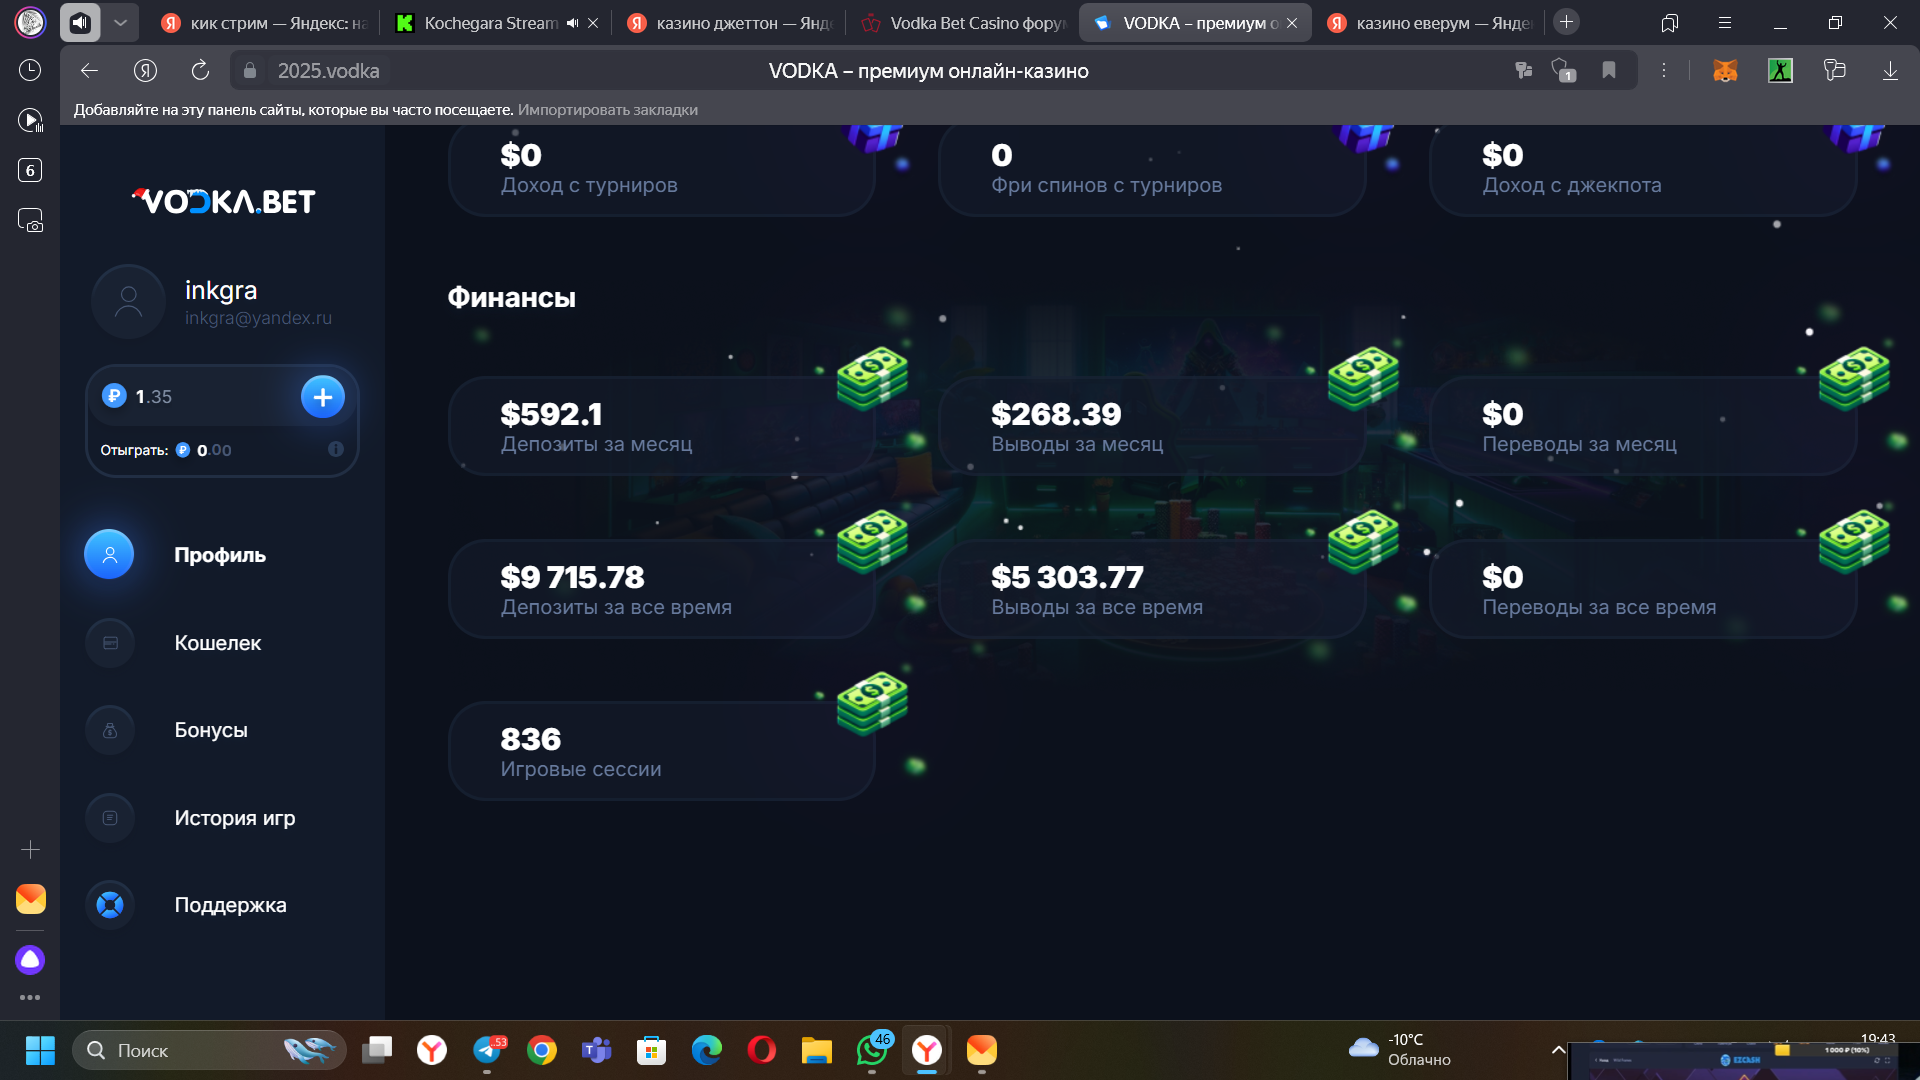Open Поддержка lifebuoy icon

(110, 905)
